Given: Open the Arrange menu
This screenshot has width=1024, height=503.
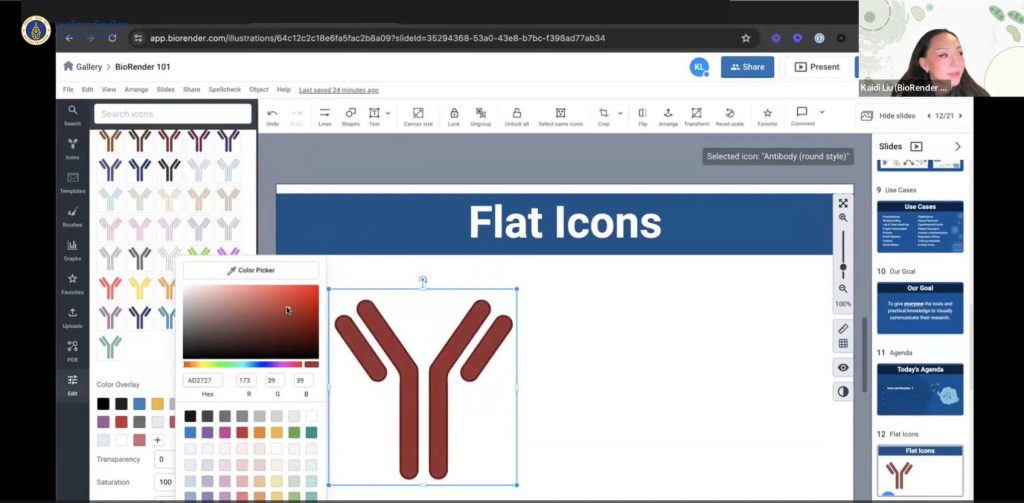Looking at the screenshot, I should point(136,89).
